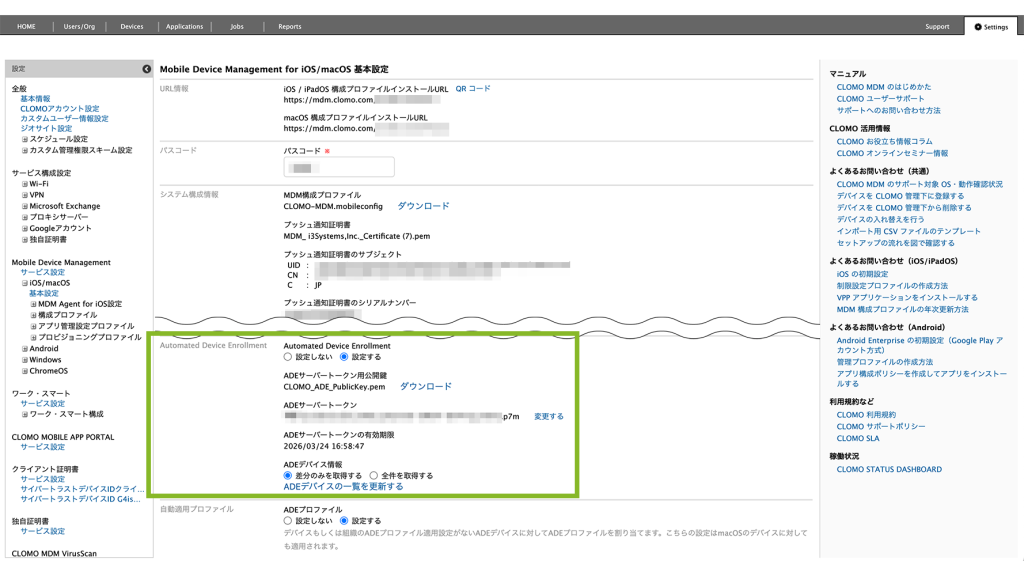1024x576 pixels.
Task: Expand アプリ管理設定プロファイル node
Action: point(33,326)
